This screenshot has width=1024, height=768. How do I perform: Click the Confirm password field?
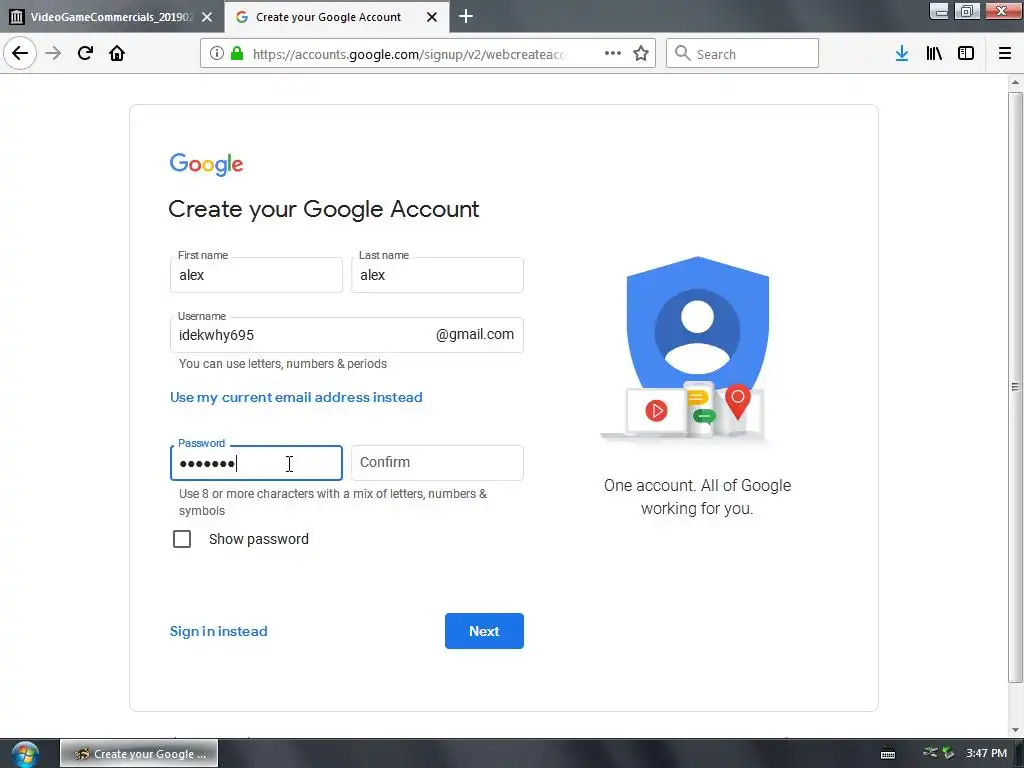click(437, 463)
